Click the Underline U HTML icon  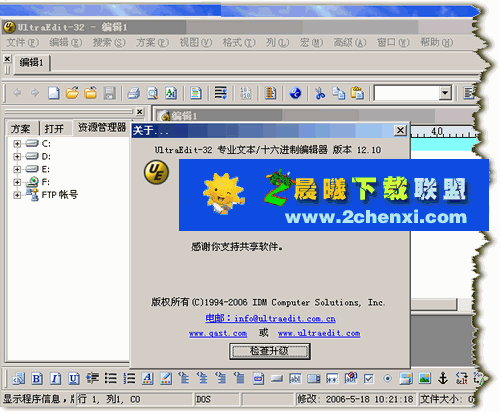coord(74,378)
